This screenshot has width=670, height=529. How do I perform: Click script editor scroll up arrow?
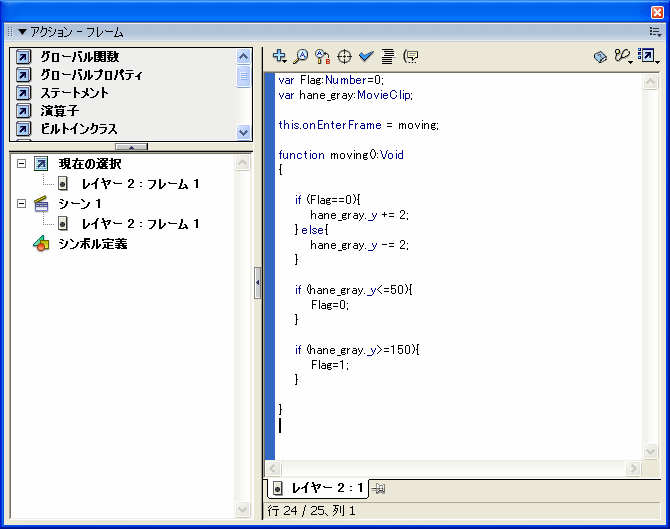(650, 81)
